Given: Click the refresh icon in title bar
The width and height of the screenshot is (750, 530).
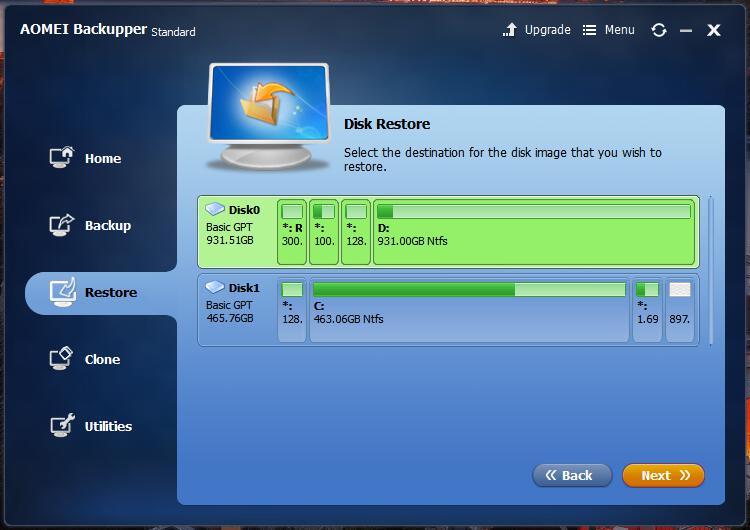Looking at the screenshot, I should 659,30.
